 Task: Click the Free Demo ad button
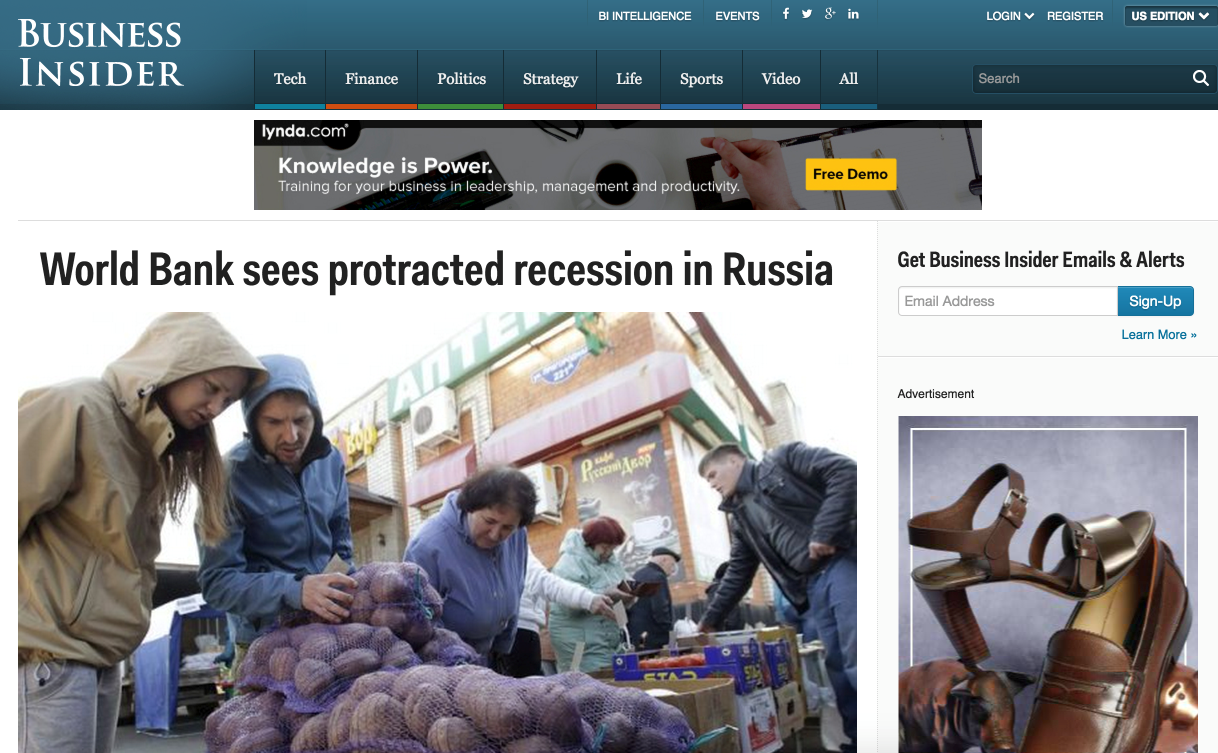coord(850,174)
